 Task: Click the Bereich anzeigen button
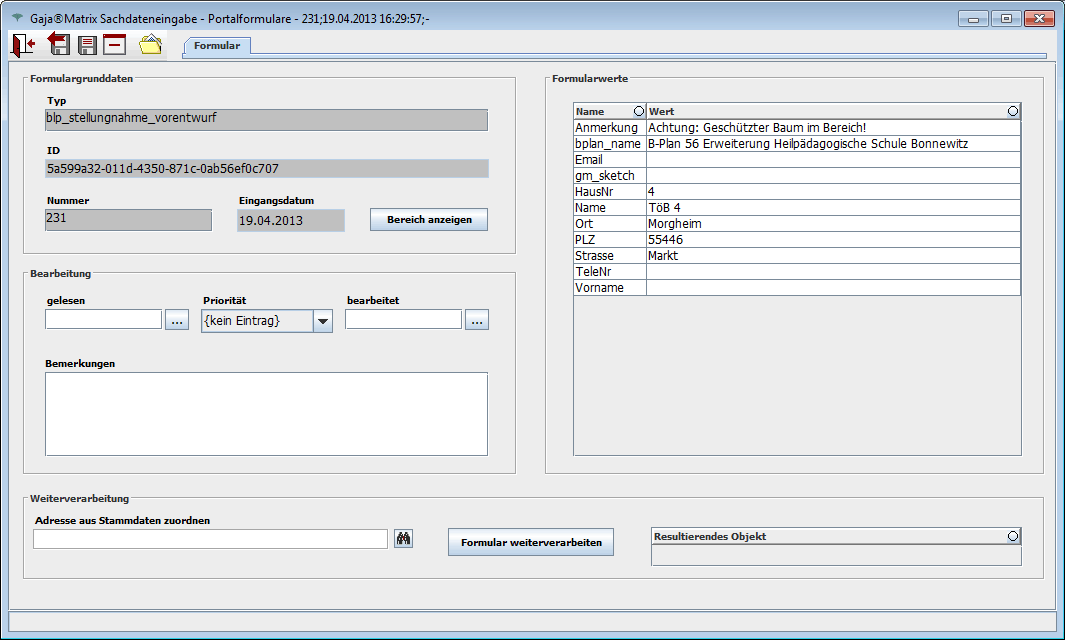pos(429,220)
